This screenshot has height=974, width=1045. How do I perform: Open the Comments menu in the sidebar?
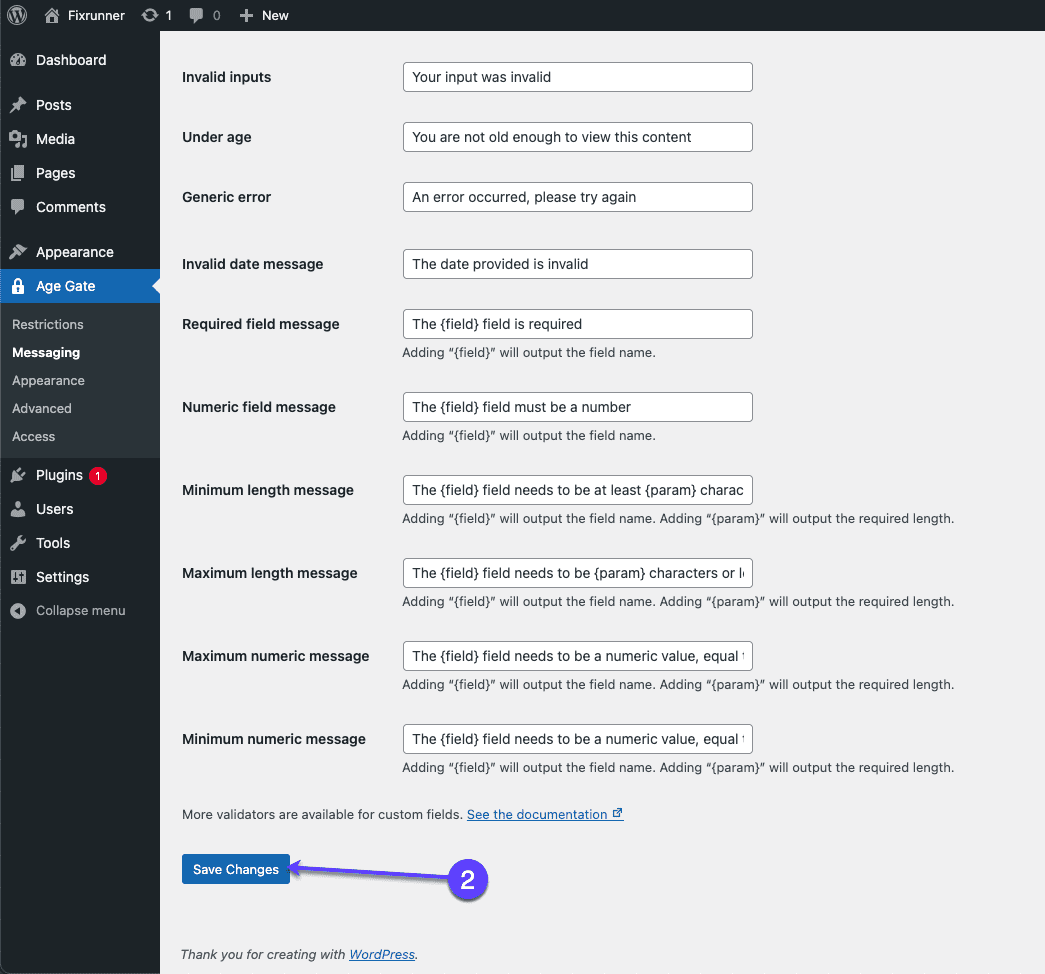(x=80, y=207)
